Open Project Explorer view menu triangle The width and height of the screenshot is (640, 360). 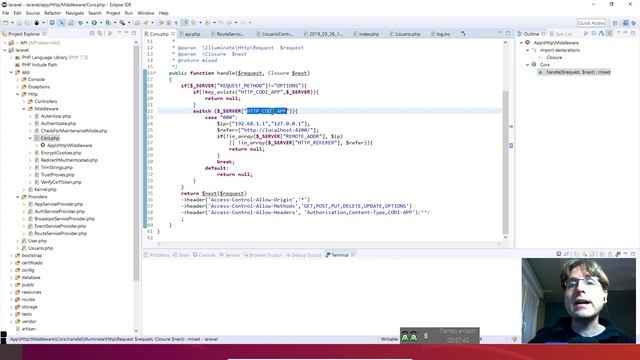click(120, 33)
